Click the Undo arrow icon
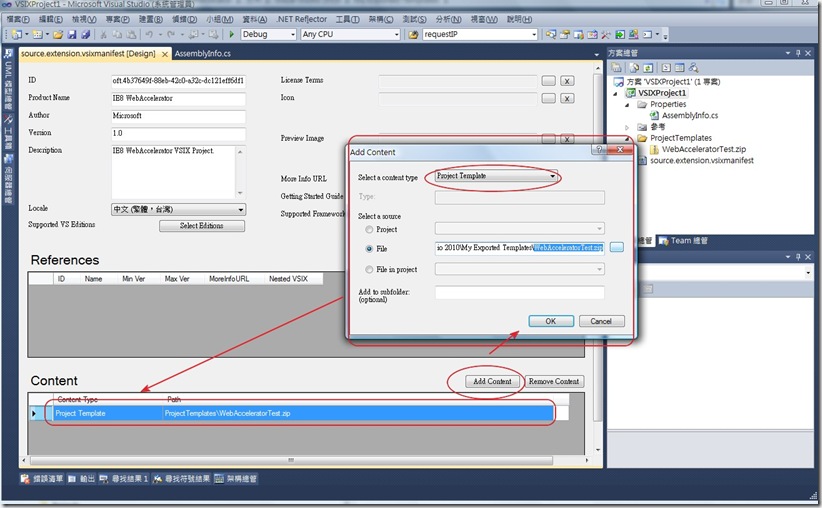 click(x=149, y=35)
